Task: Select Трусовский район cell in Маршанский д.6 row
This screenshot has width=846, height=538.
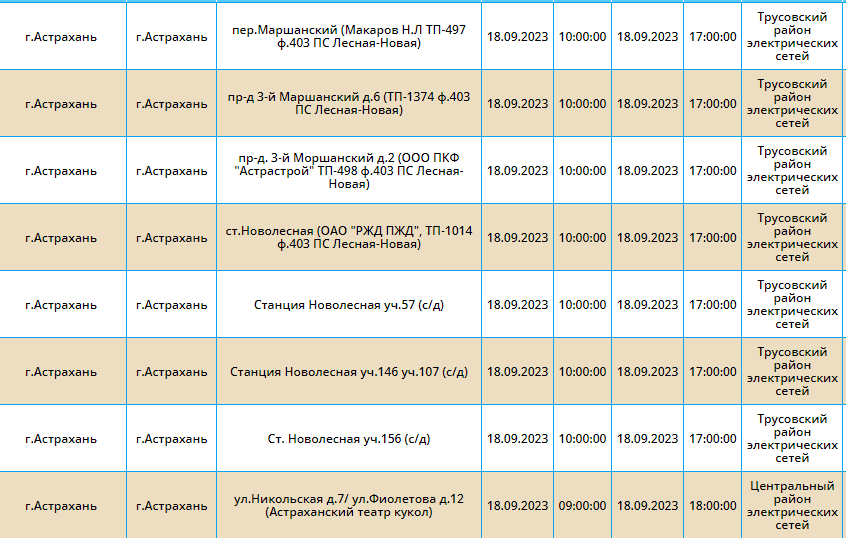Action: pyautogui.click(x=792, y=103)
